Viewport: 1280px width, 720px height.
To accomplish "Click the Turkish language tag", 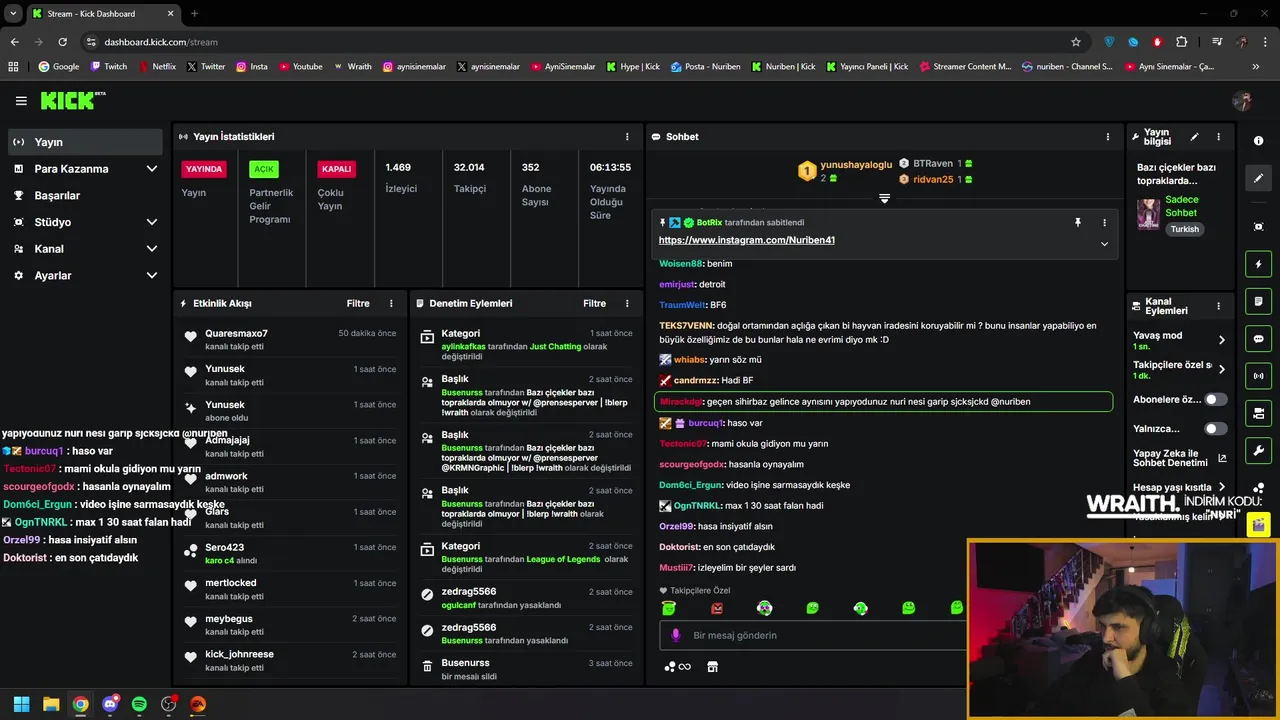I will 1184,230.
